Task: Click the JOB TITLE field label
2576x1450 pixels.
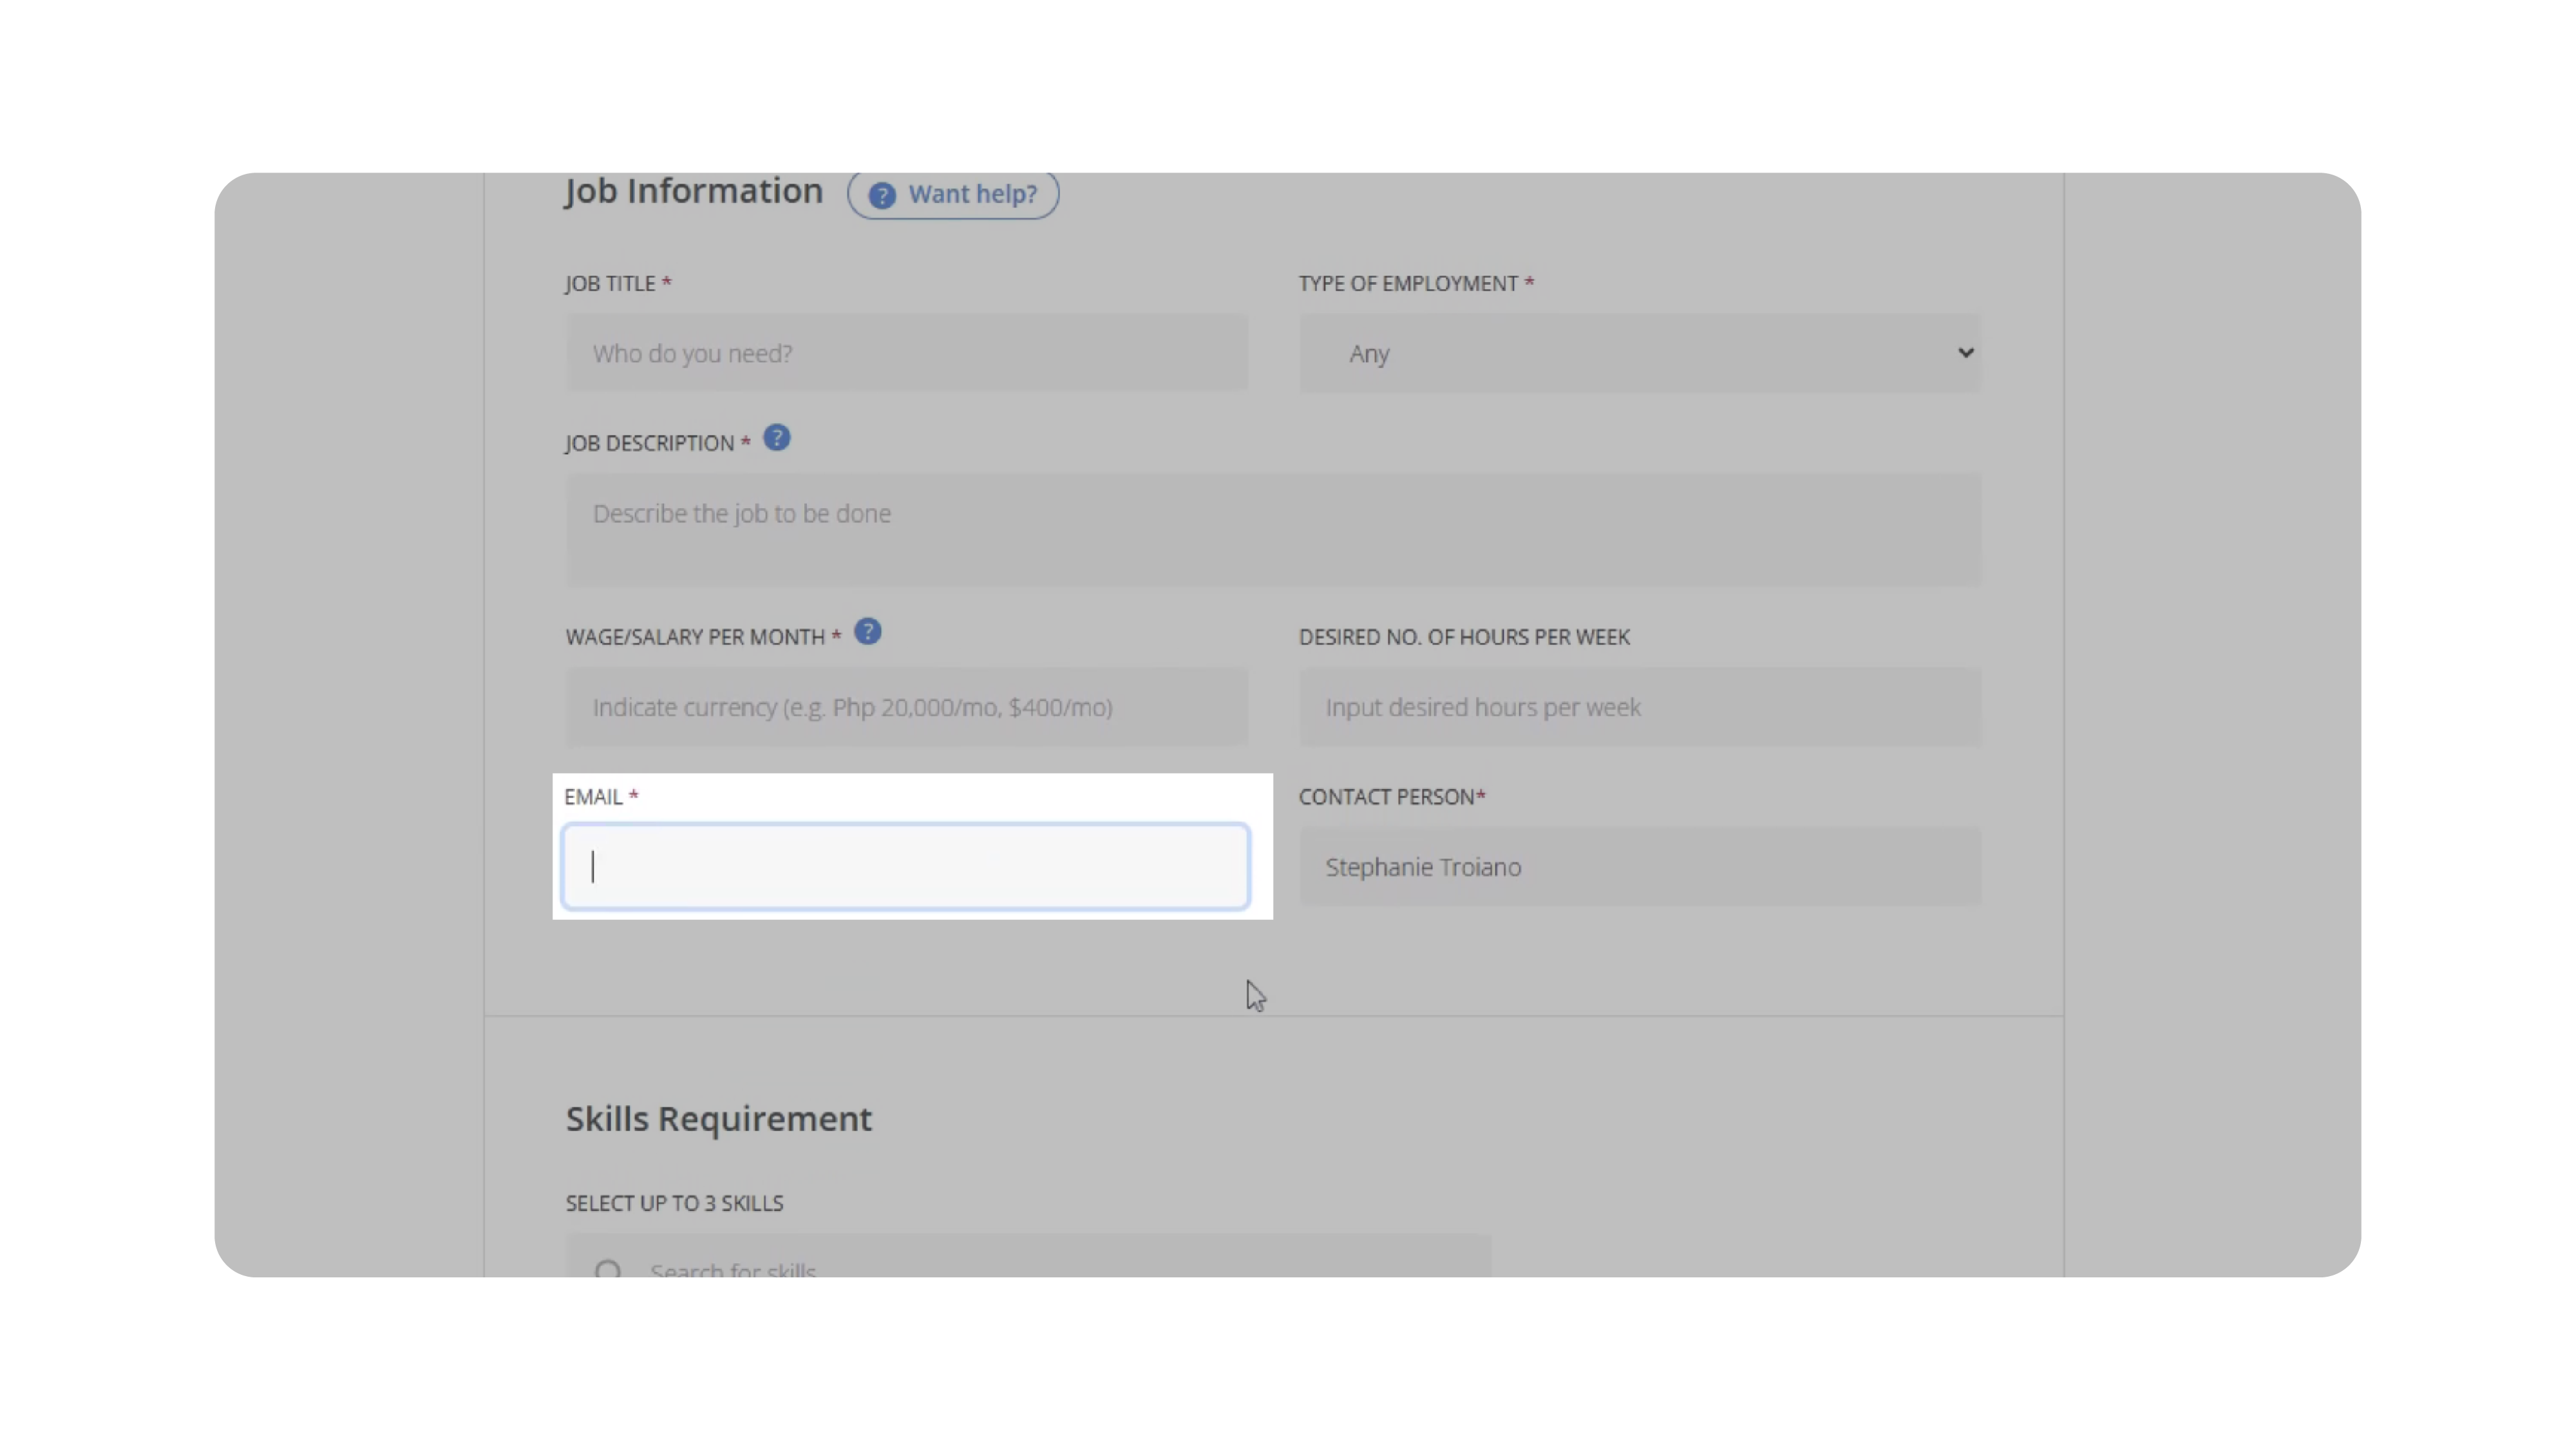Action: point(610,284)
